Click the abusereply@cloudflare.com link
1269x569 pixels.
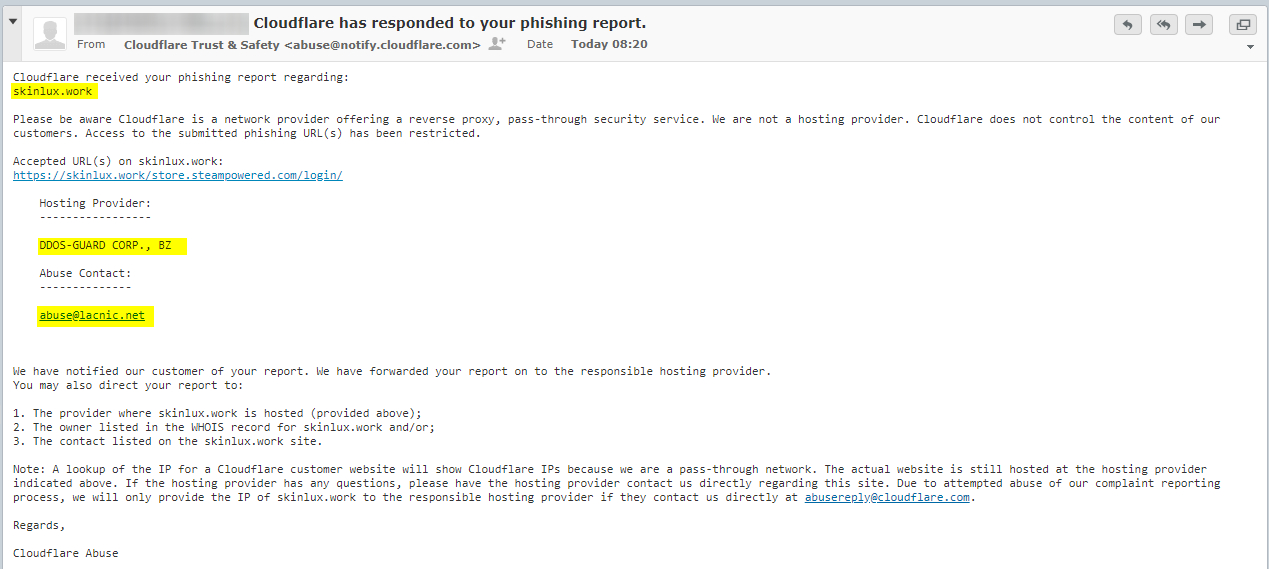point(887,497)
